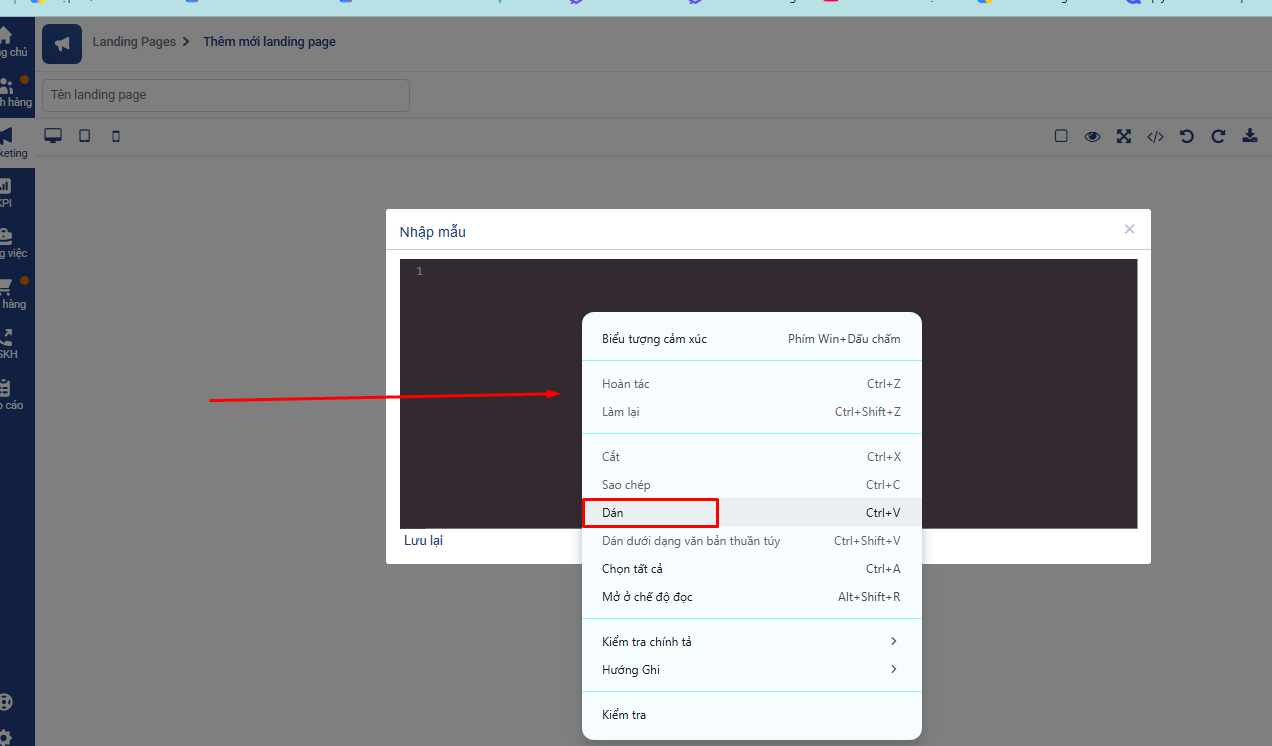Choose Dán from the context menu
The height and width of the screenshot is (746, 1272).
(751, 512)
